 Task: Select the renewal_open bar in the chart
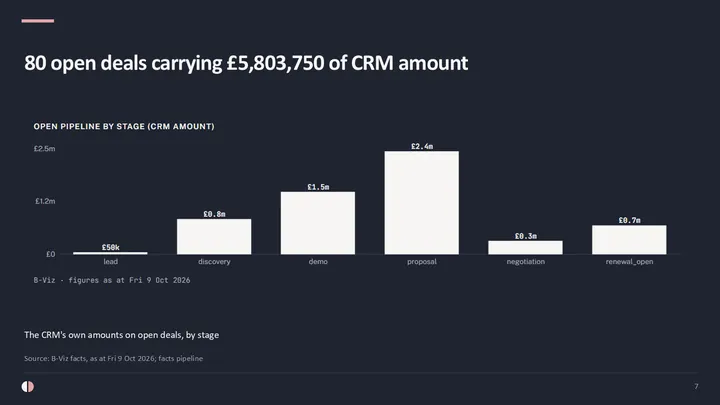click(629, 240)
